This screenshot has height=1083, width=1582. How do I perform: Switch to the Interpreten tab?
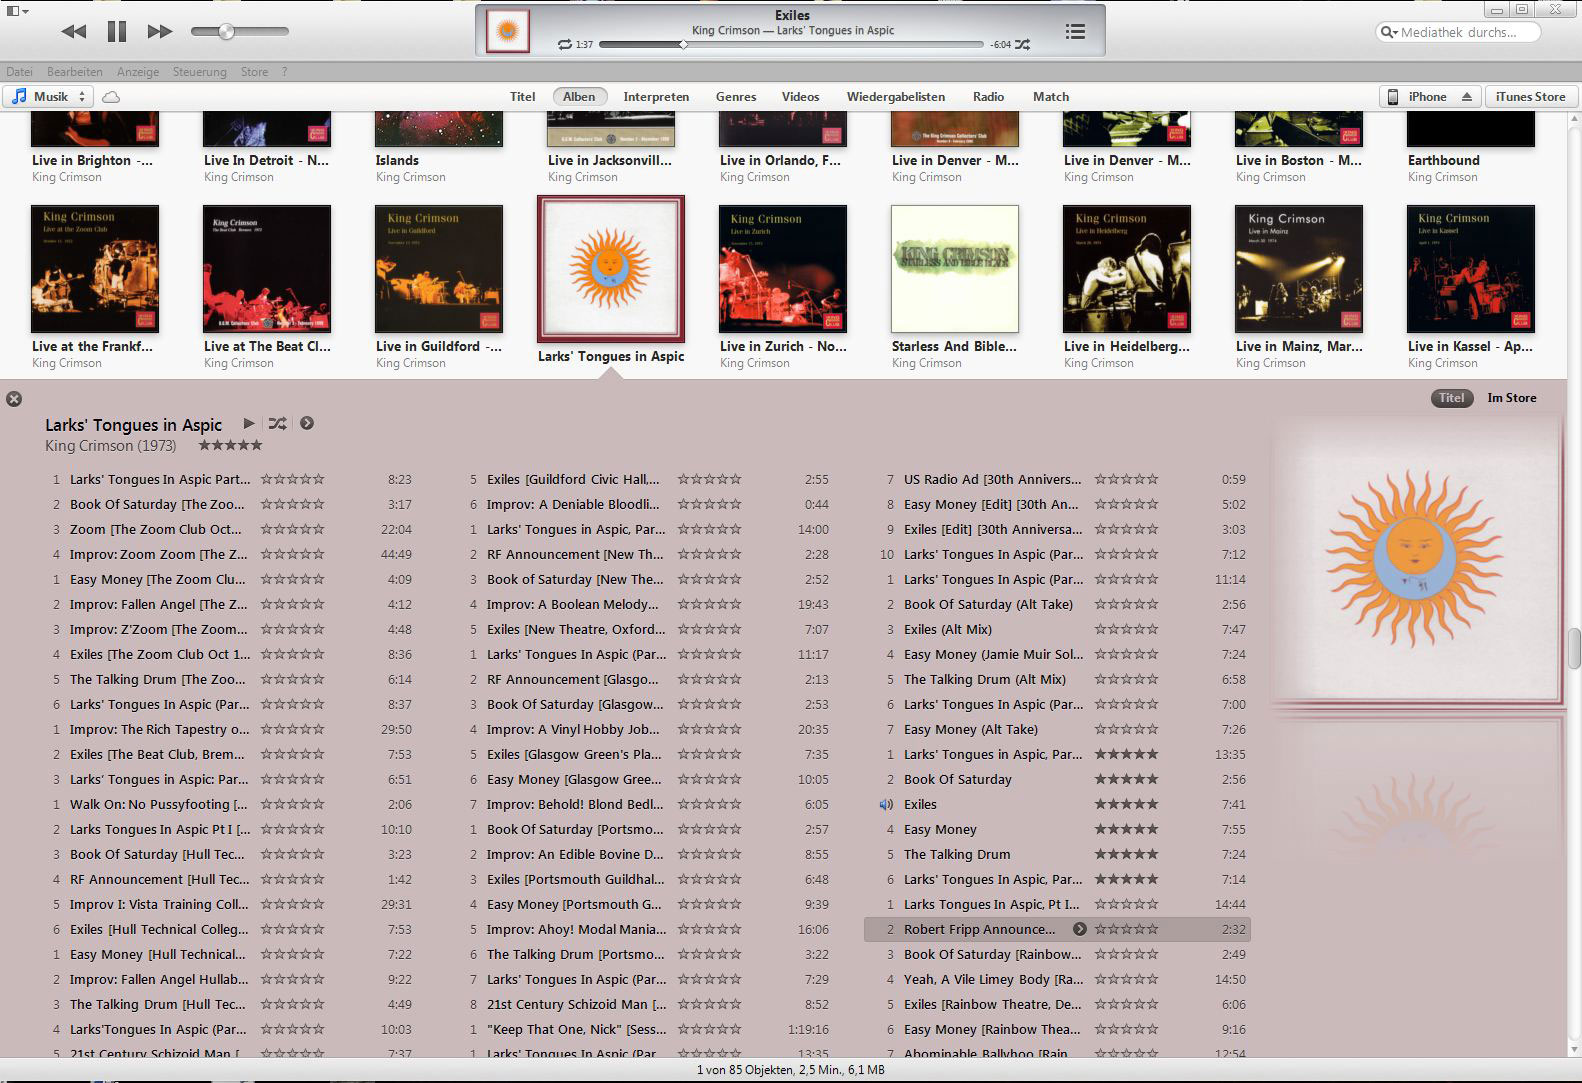(x=656, y=97)
